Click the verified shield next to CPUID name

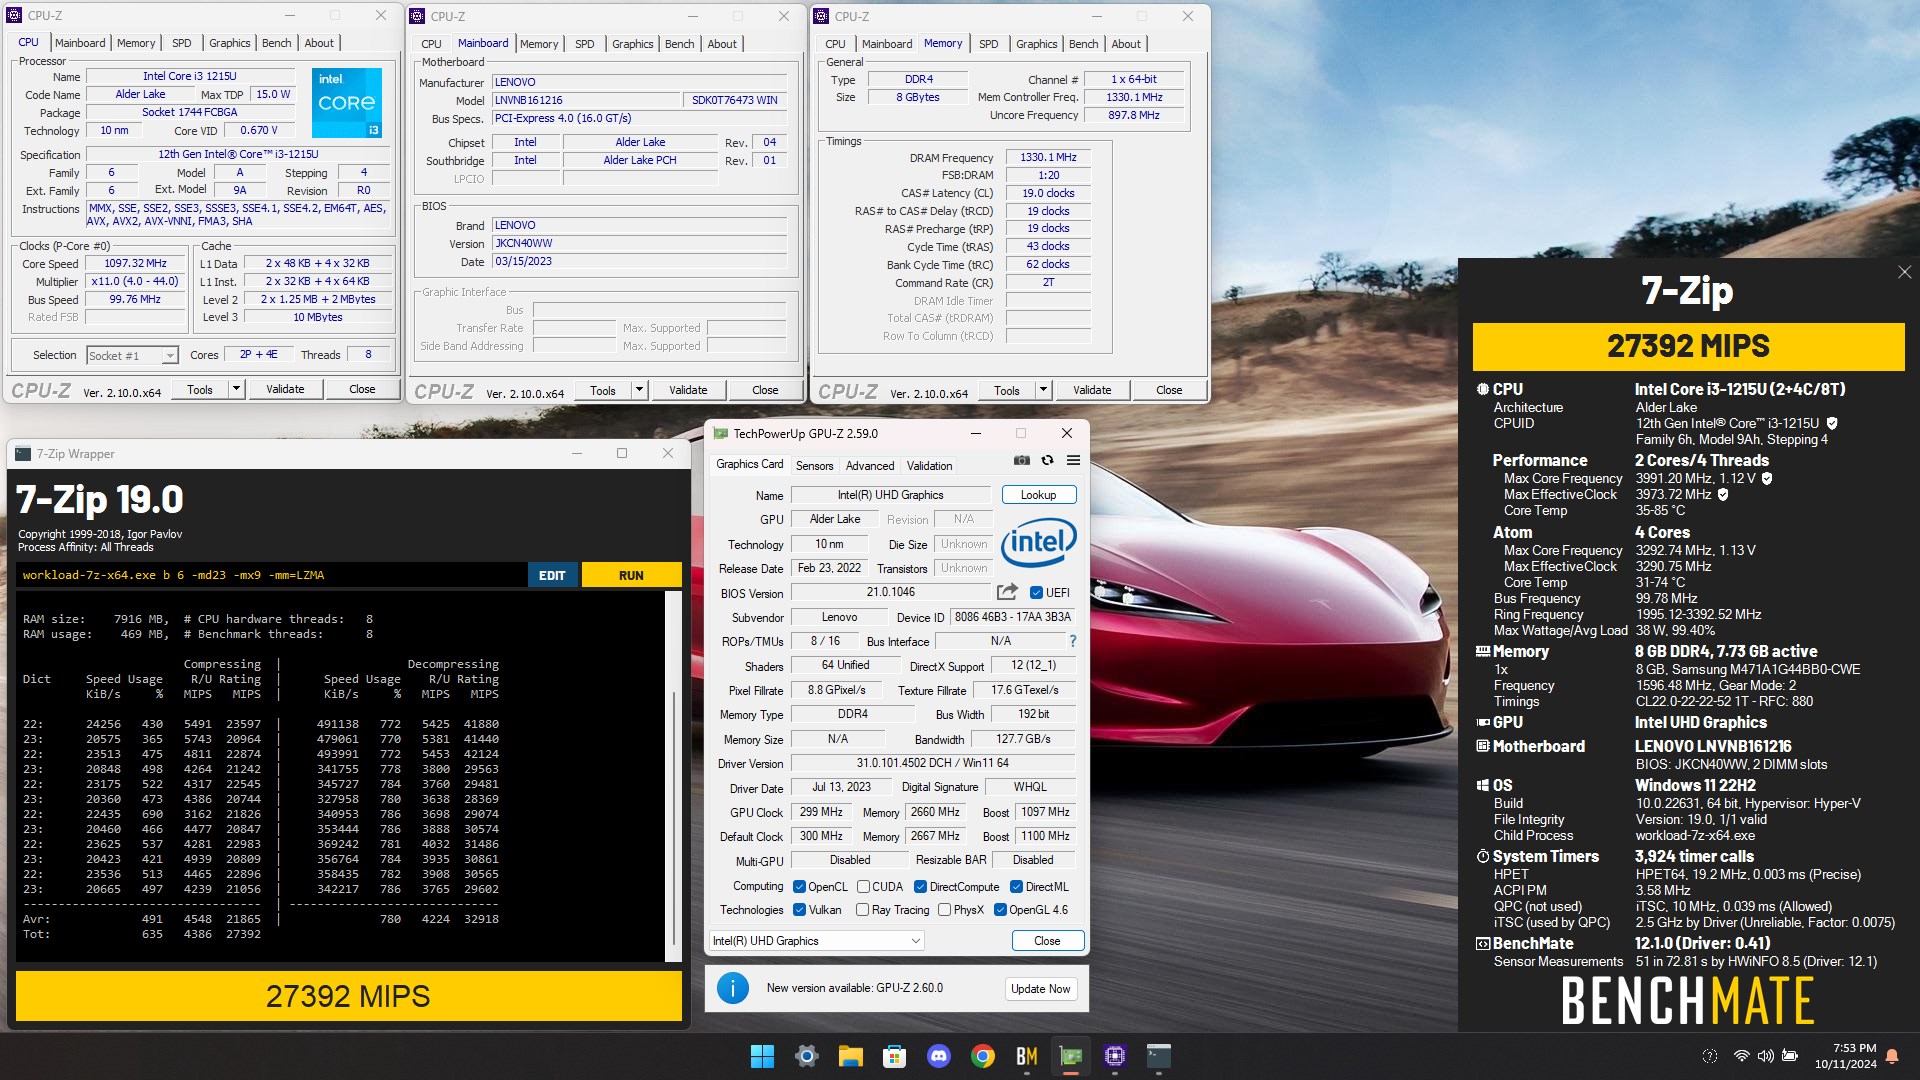coord(1832,423)
